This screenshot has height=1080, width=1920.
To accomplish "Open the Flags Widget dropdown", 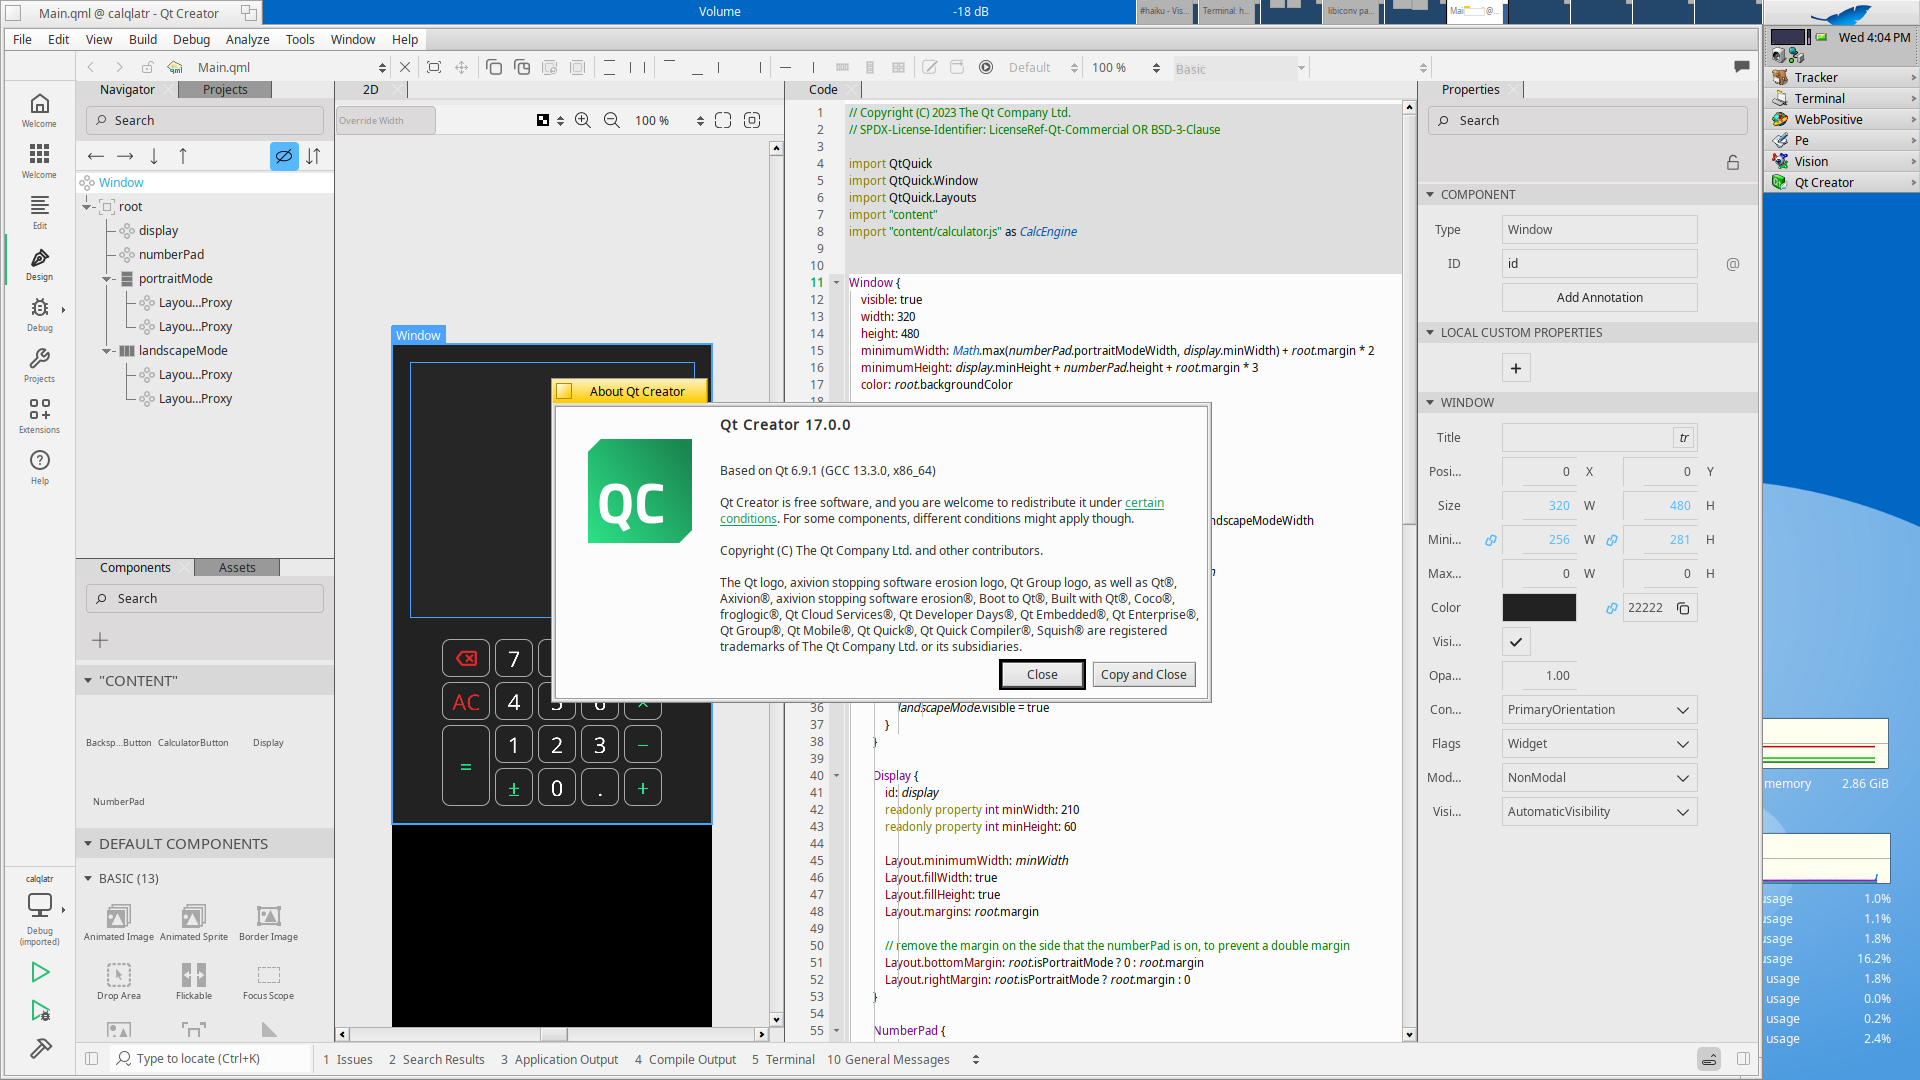I will click(1599, 744).
